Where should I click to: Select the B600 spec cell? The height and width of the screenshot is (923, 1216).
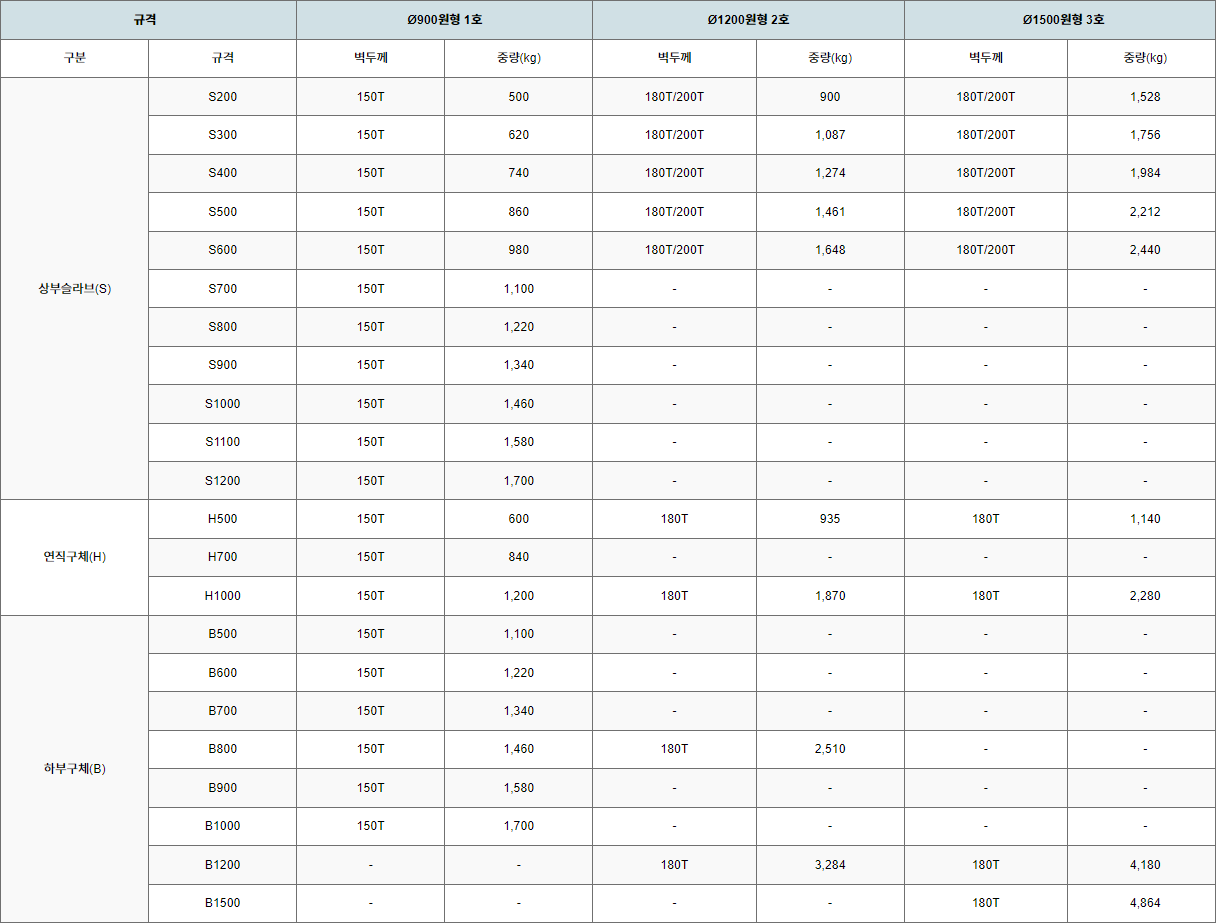222,673
